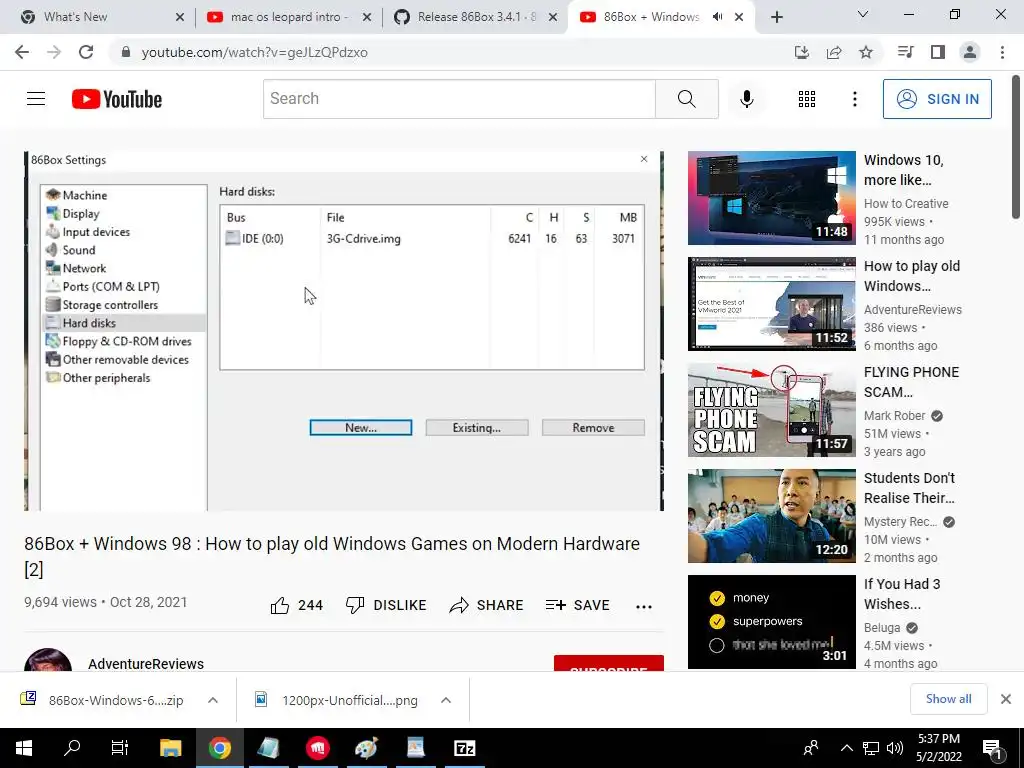Go to the YouTube home logo
Viewport: 1024px width, 768px height.
[x=117, y=99]
